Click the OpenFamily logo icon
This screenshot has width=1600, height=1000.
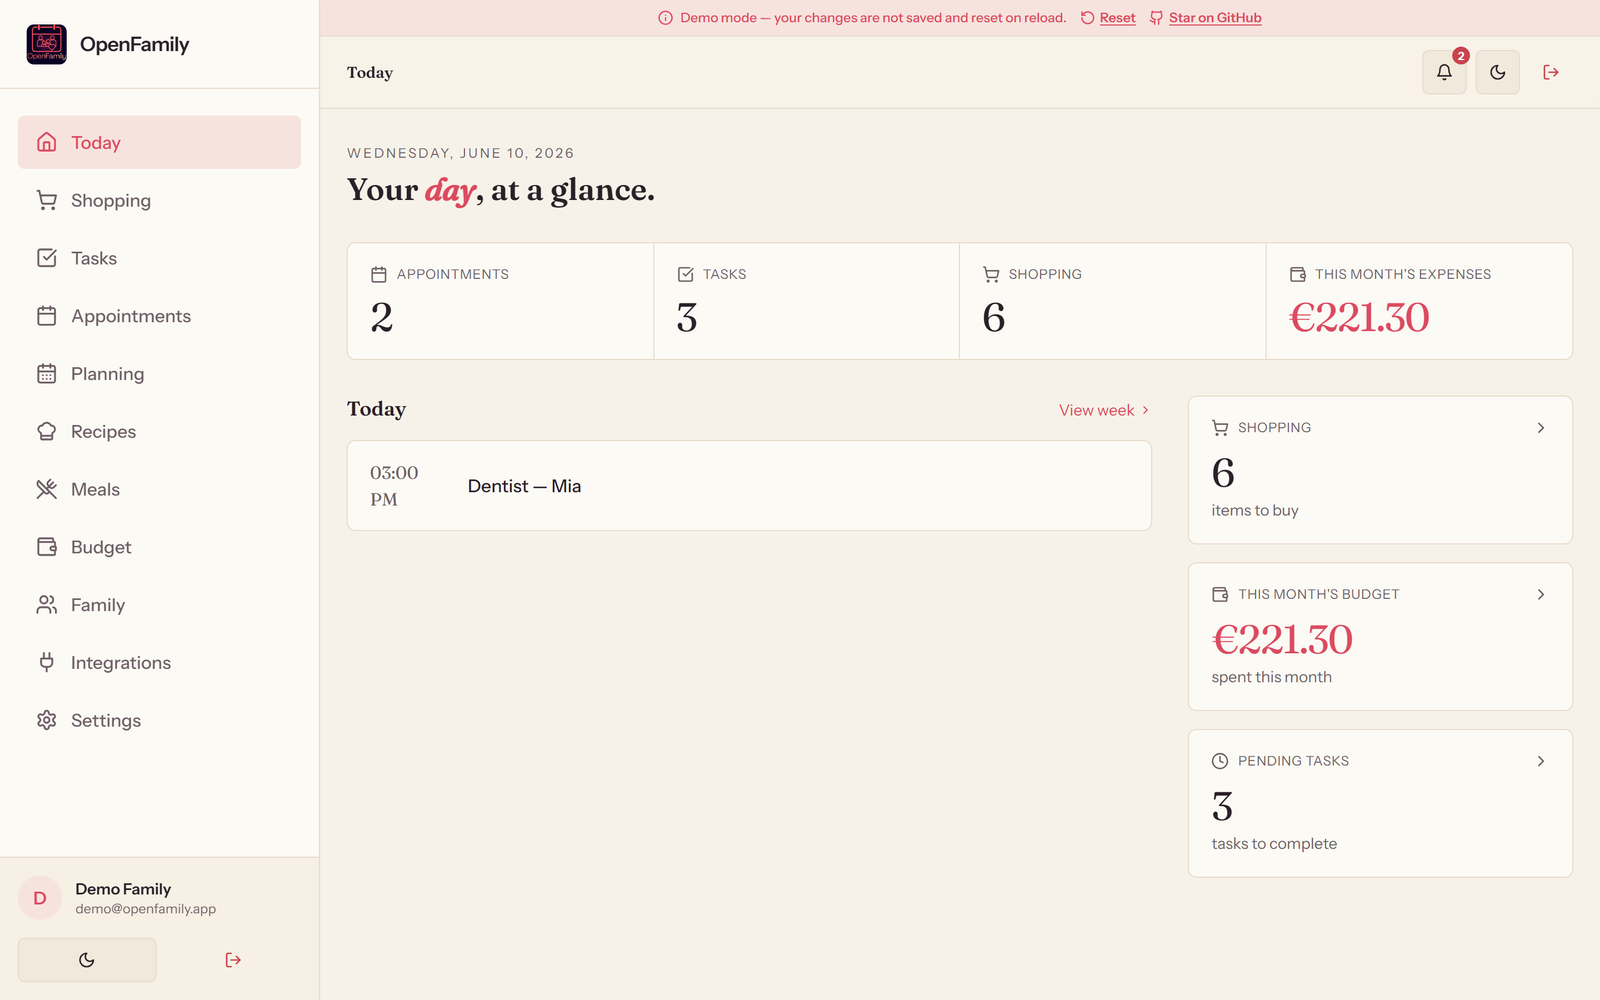coord(46,44)
